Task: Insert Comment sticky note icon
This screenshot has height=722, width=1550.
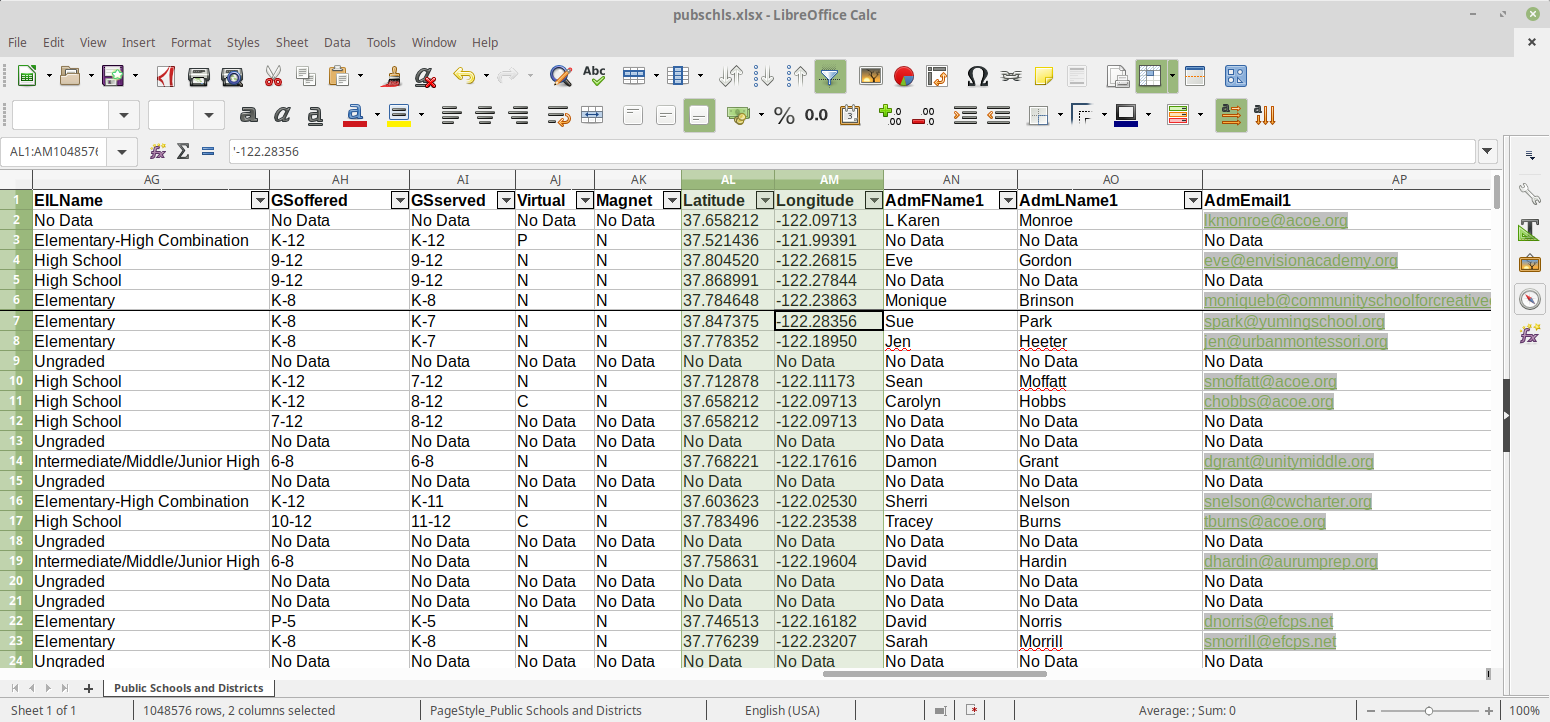Action: (x=1044, y=76)
